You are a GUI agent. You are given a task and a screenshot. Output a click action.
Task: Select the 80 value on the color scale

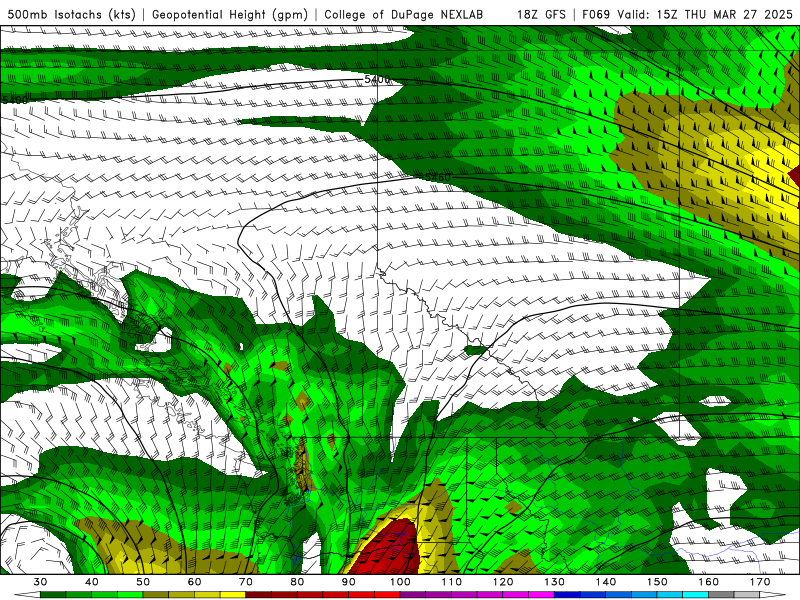click(x=297, y=582)
